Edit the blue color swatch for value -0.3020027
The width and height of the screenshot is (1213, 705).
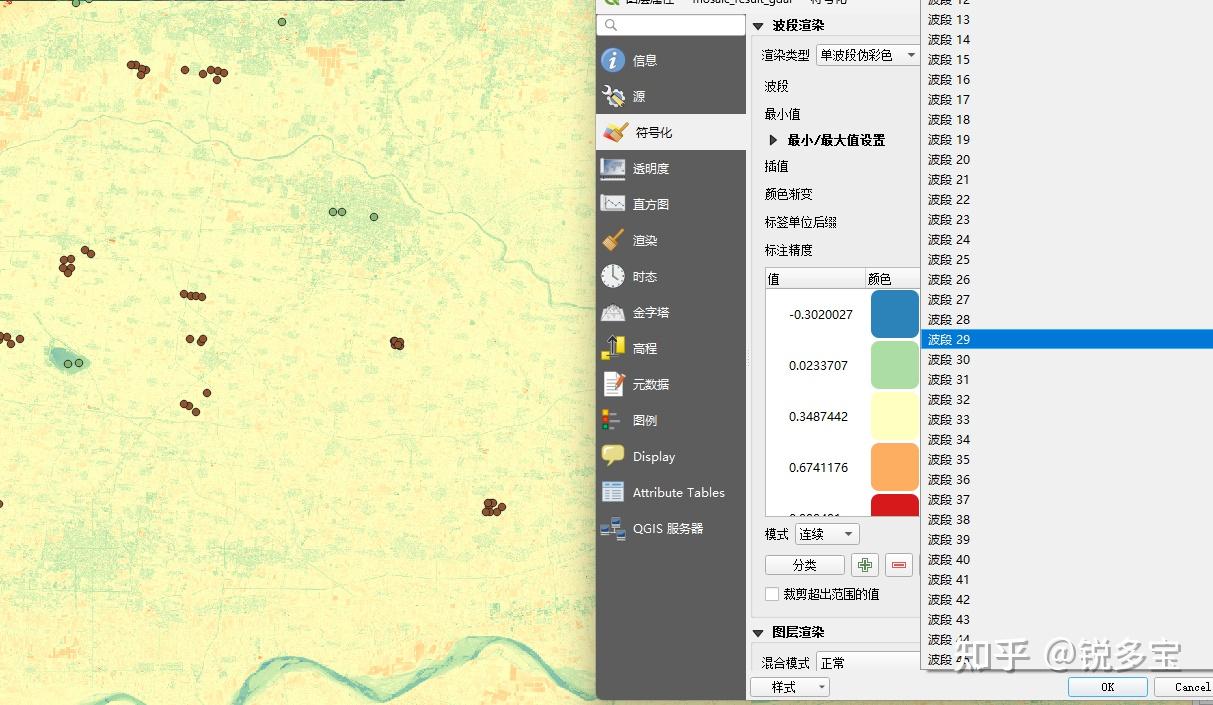click(x=893, y=313)
